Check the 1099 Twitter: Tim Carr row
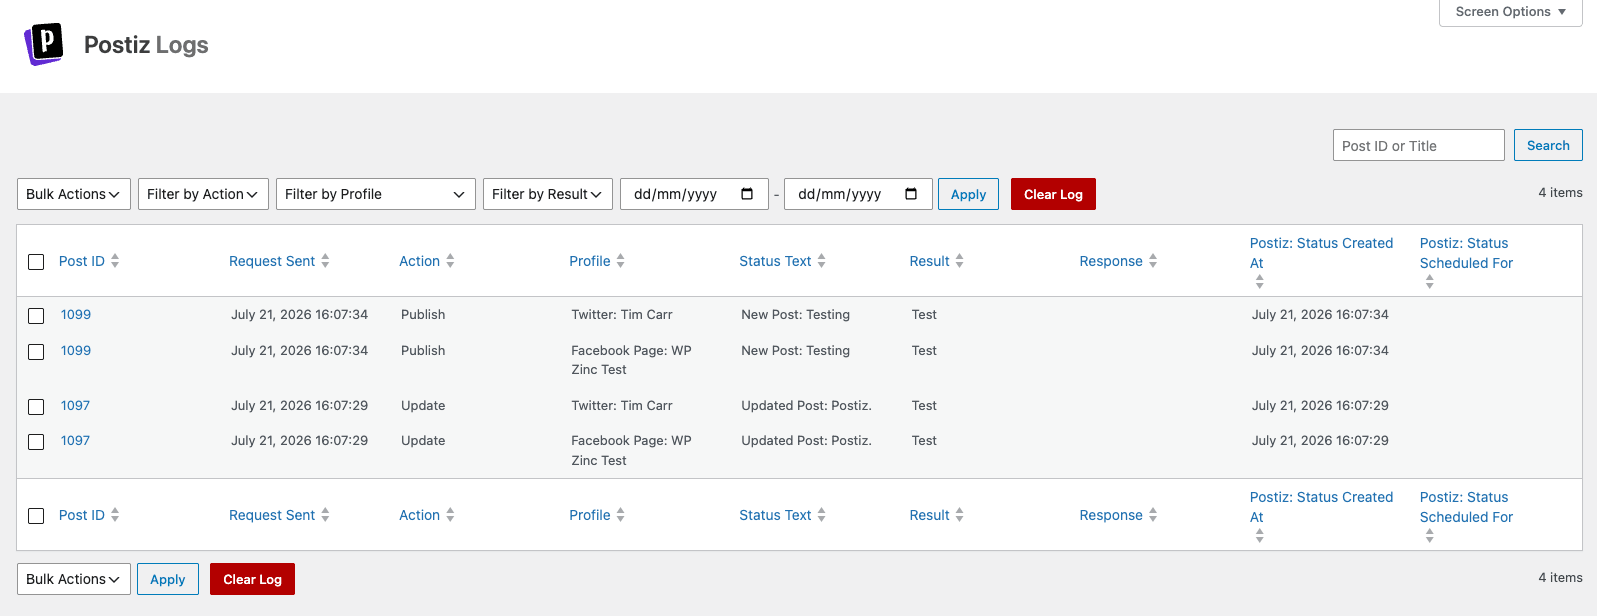 36,316
